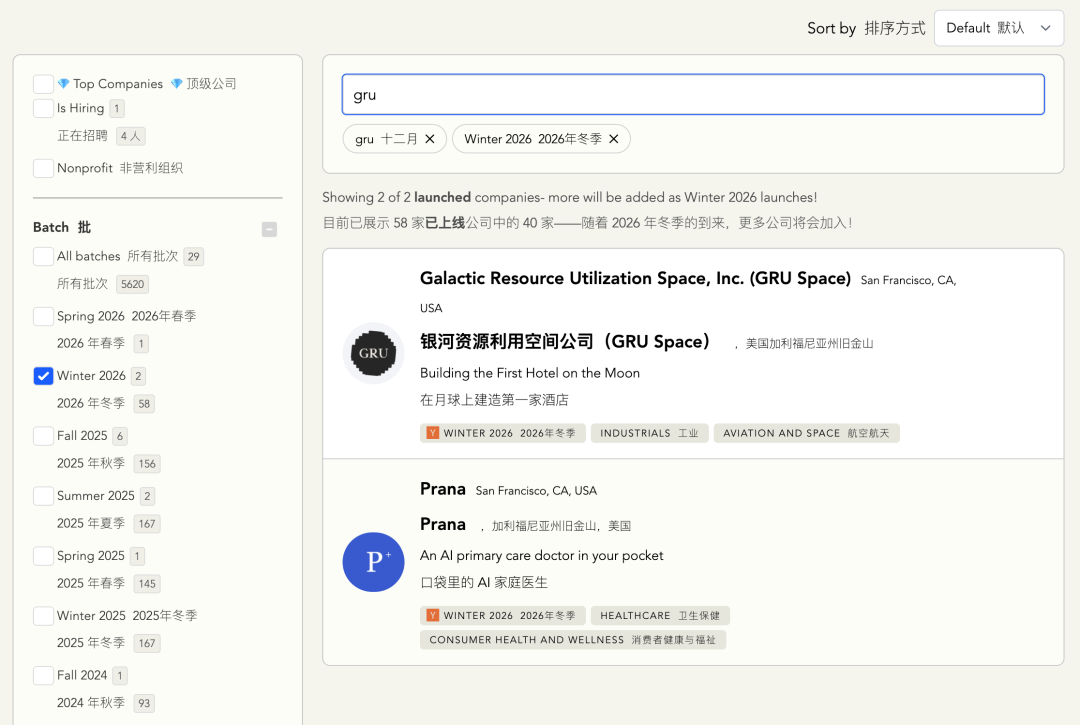Check the All batches checkbox

pos(43,256)
